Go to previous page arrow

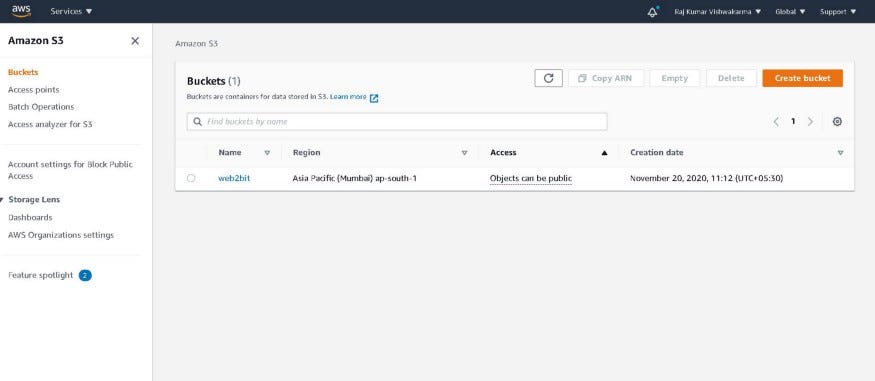tap(776, 122)
